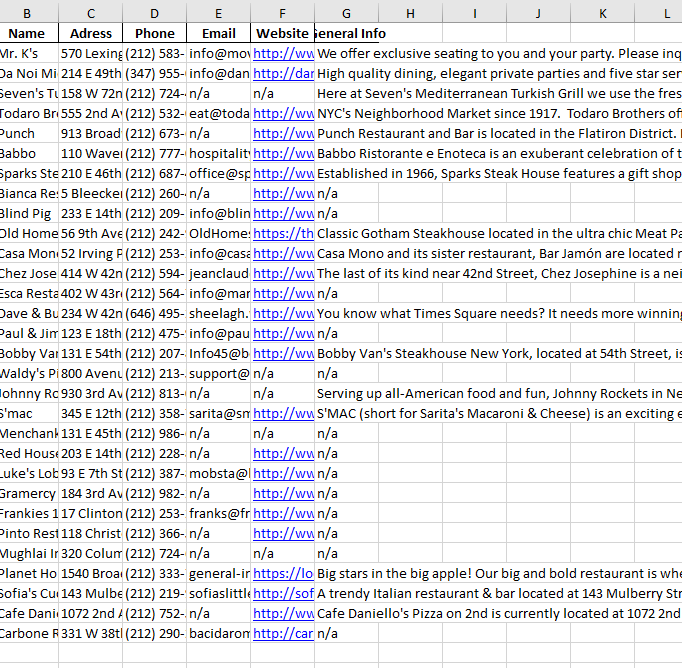Open website link in S'mac row
The height and width of the screenshot is (668, 682).
click(x=283, y=414)
